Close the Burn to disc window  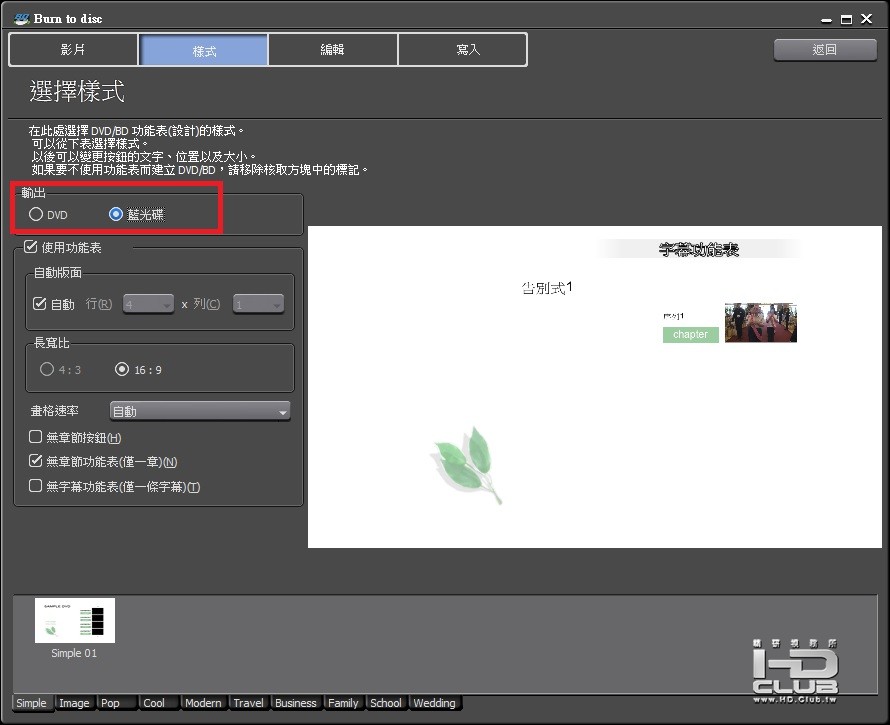[x=867, y=19]
